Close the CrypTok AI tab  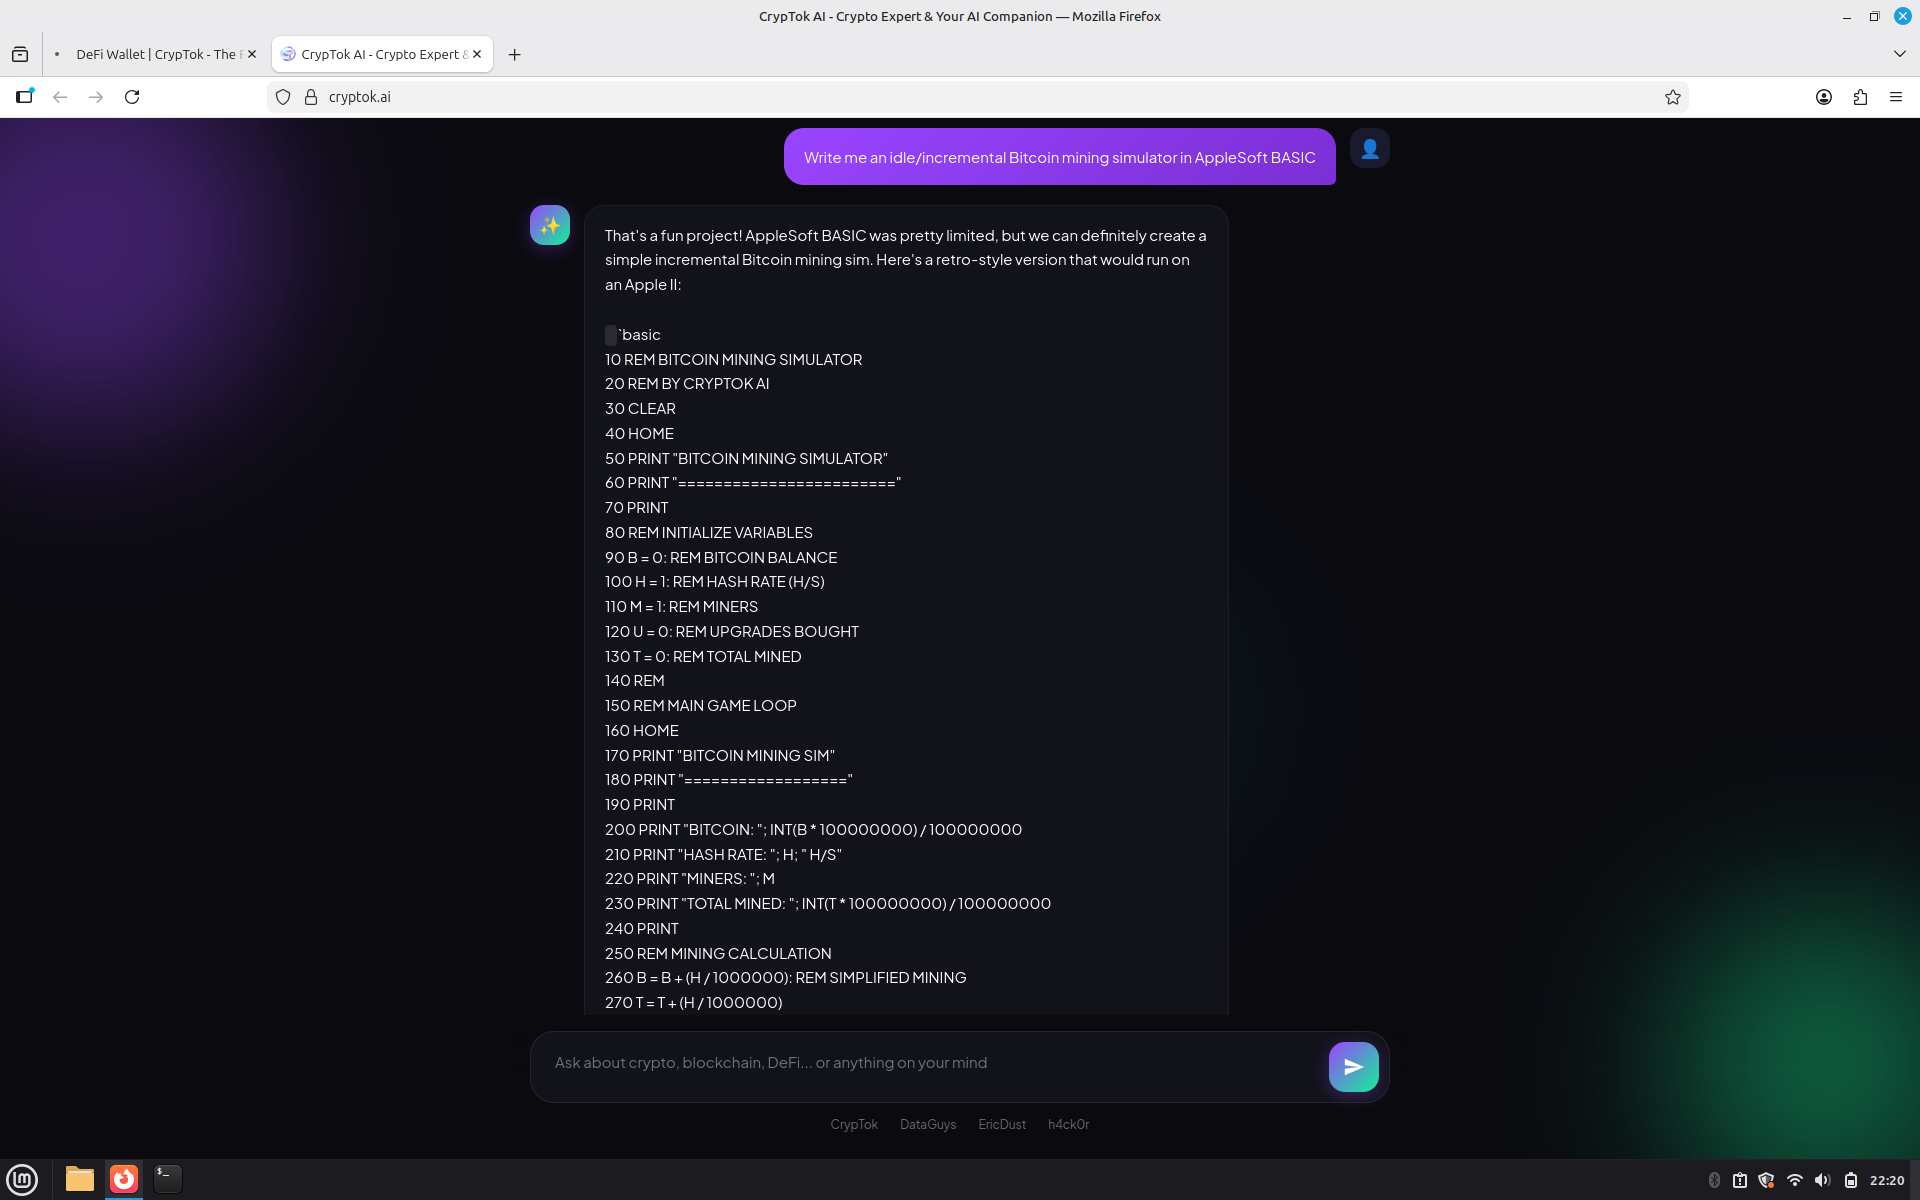point(477,54)
